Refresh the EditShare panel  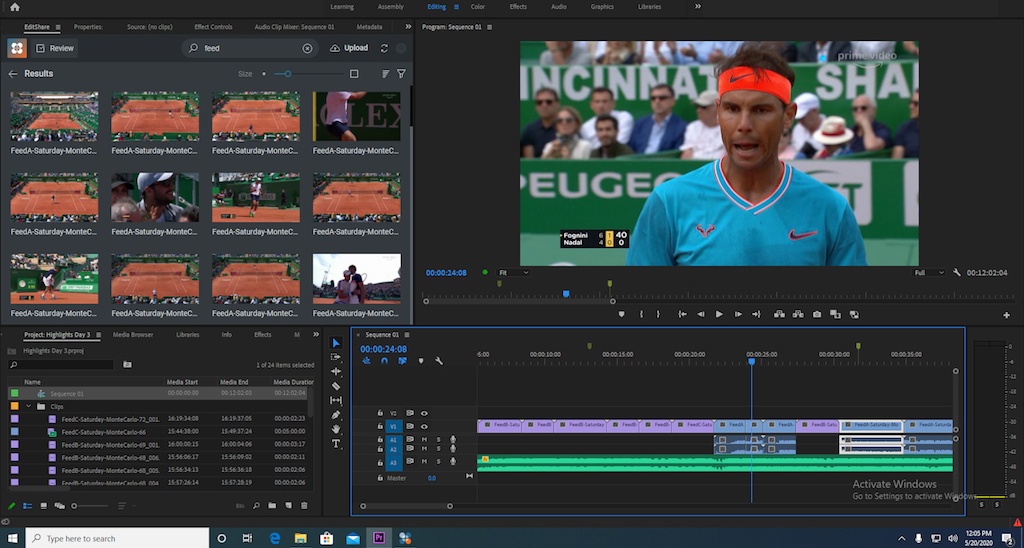(x=384, y=48)
